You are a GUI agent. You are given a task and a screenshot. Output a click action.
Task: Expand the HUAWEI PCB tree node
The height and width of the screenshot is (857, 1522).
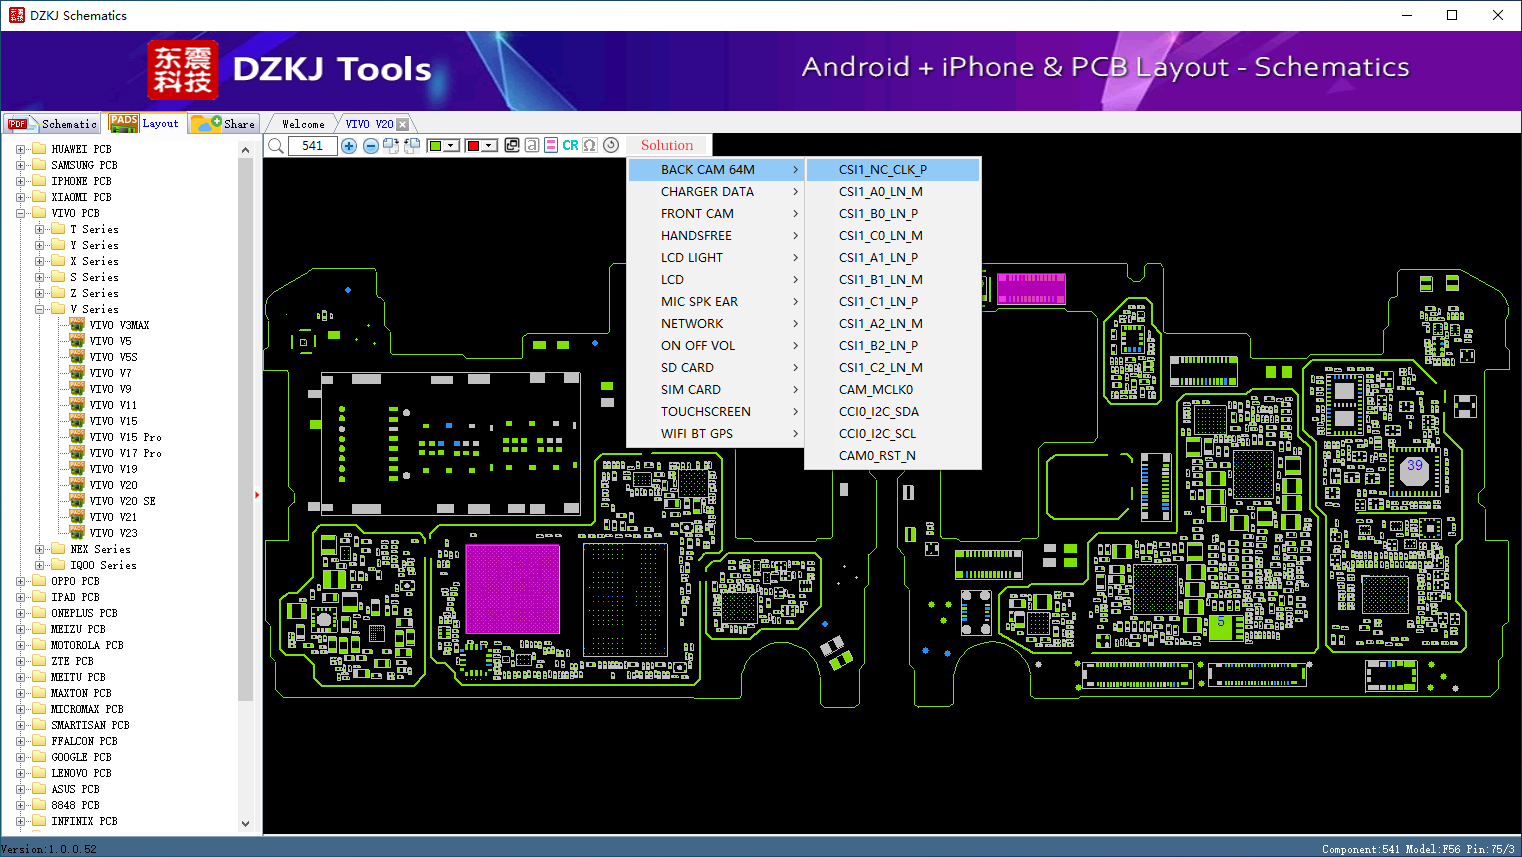tap(20, 149)
